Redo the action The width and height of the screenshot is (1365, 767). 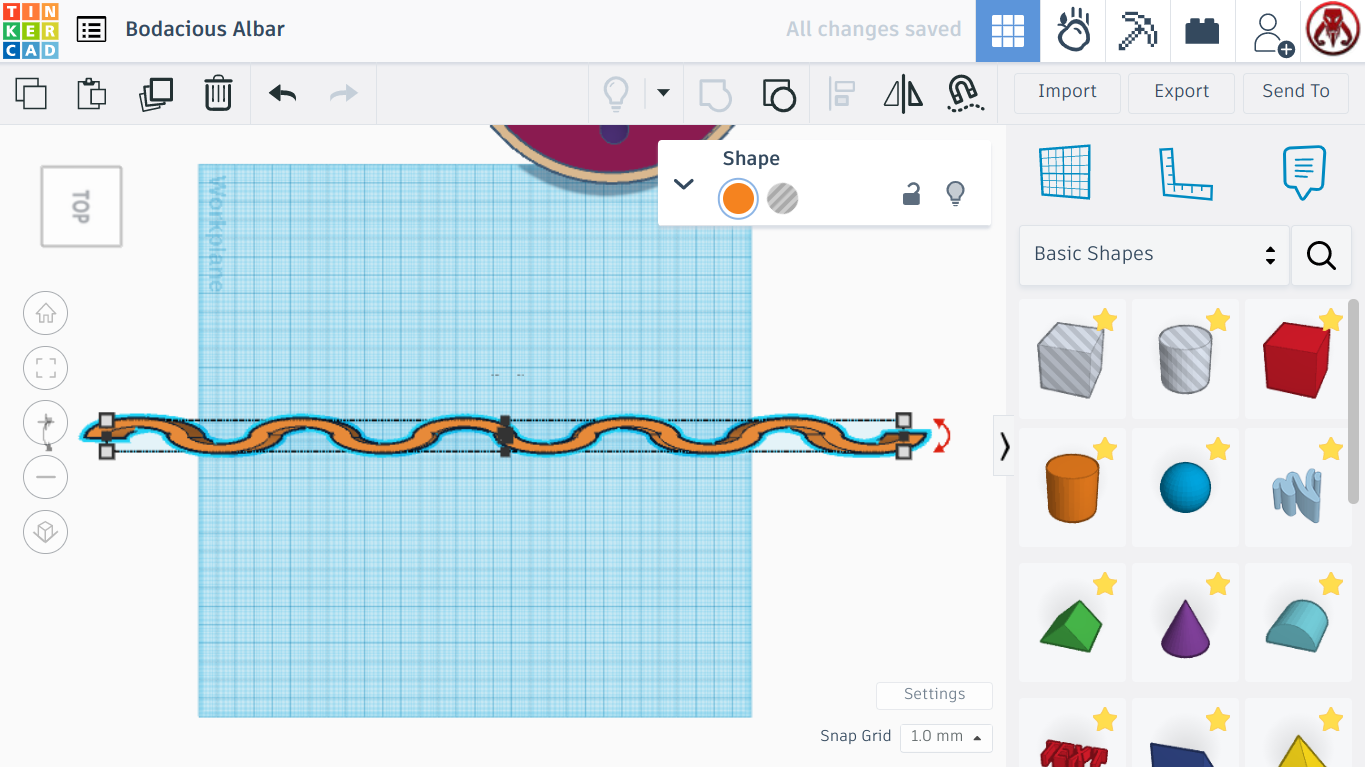pyautogui.click(x=344, y=94)
